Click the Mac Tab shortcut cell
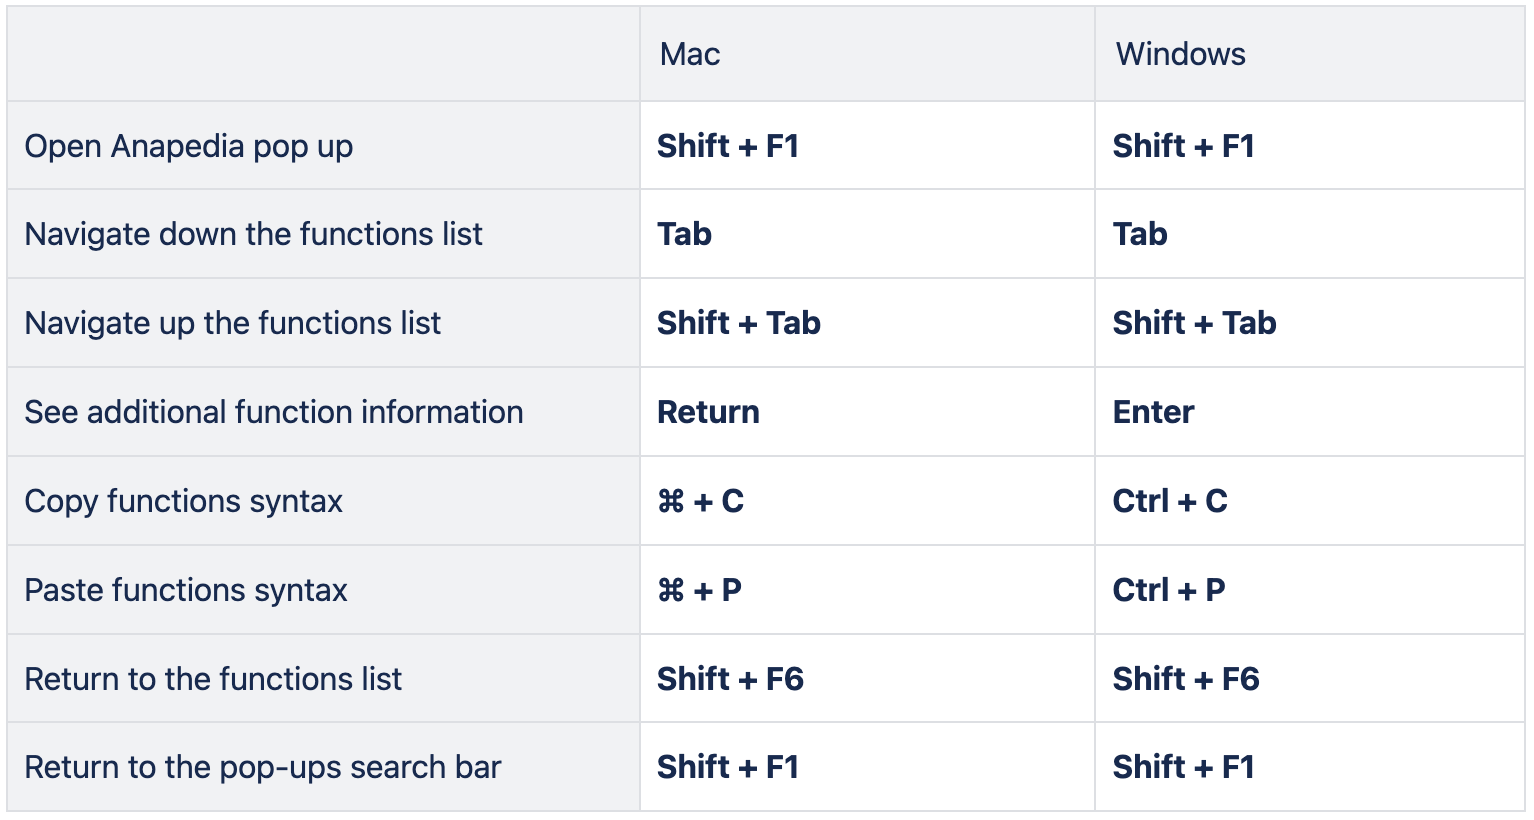The height and width of the screenshot is (820, 1534). [x=867, y=234]
